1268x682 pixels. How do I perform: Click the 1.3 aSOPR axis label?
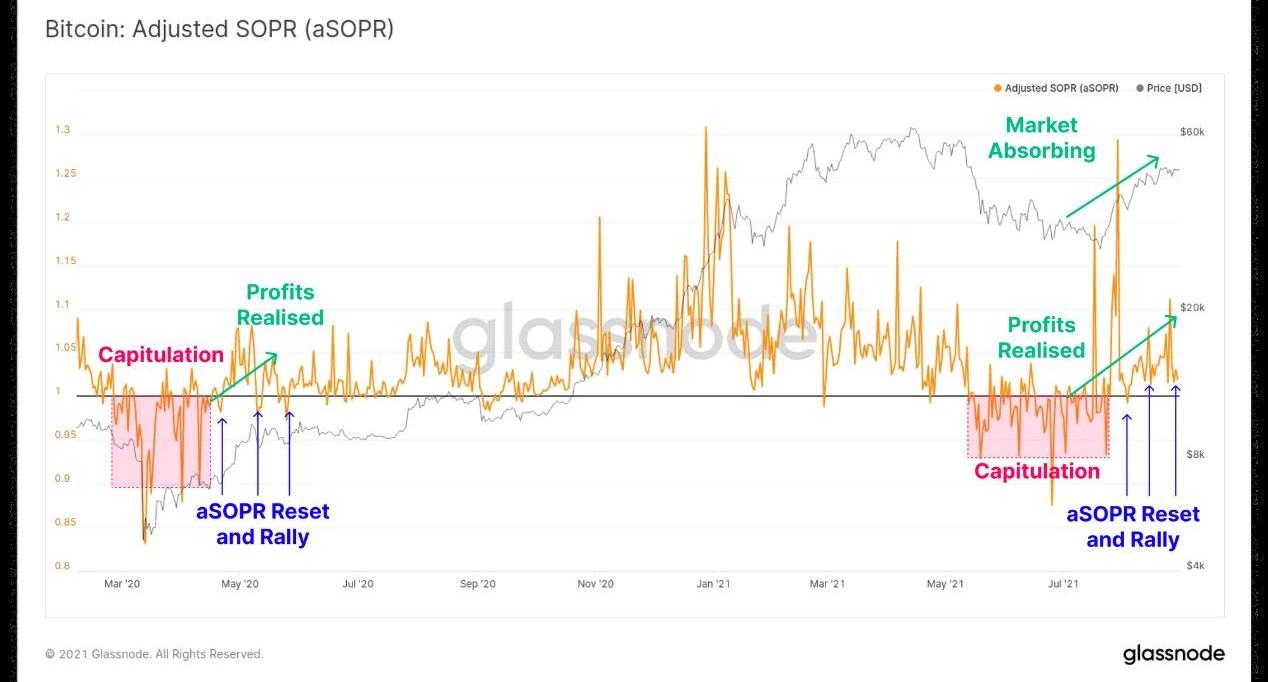pyautogui.click(x=63, y=130)
